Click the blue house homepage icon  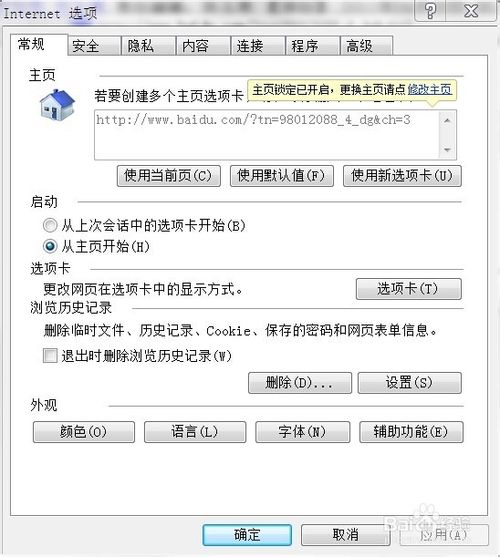pyautogui.click(x=57, y=104)
